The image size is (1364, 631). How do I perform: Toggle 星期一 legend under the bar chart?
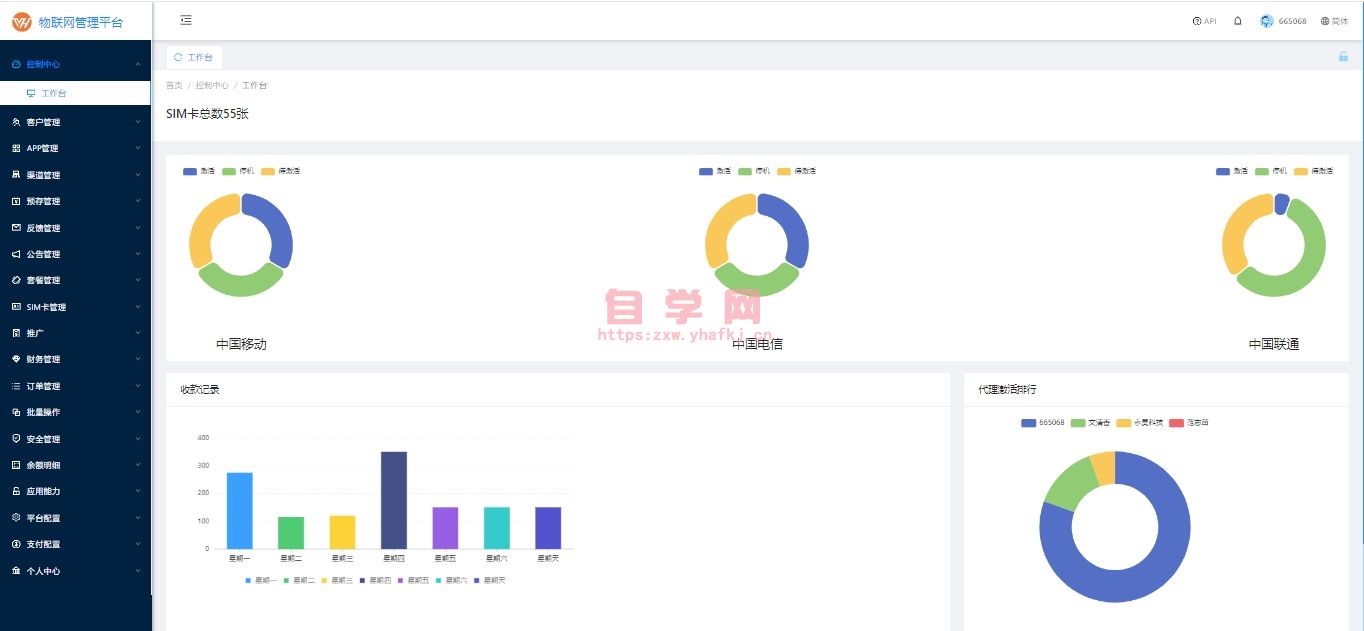260,580
